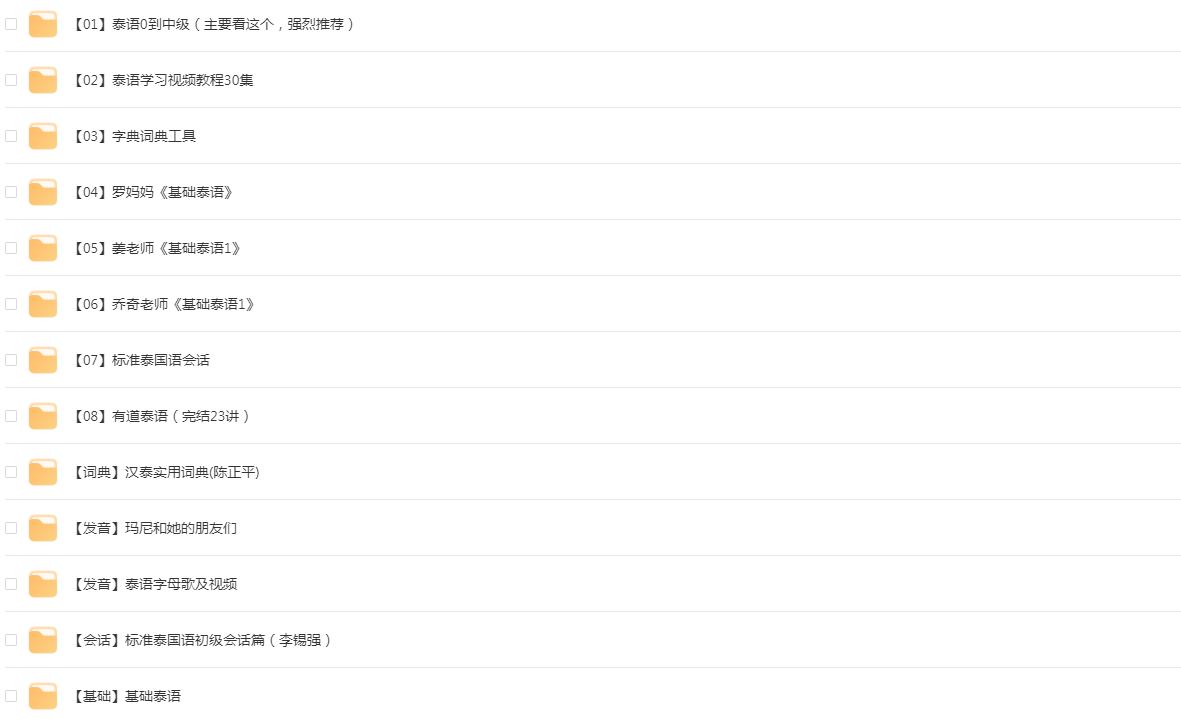Open 【发音】玛尼和她的朋友们 folder name
The height and width of the screenshot is (719, 1181).
[x=155, y=528]
